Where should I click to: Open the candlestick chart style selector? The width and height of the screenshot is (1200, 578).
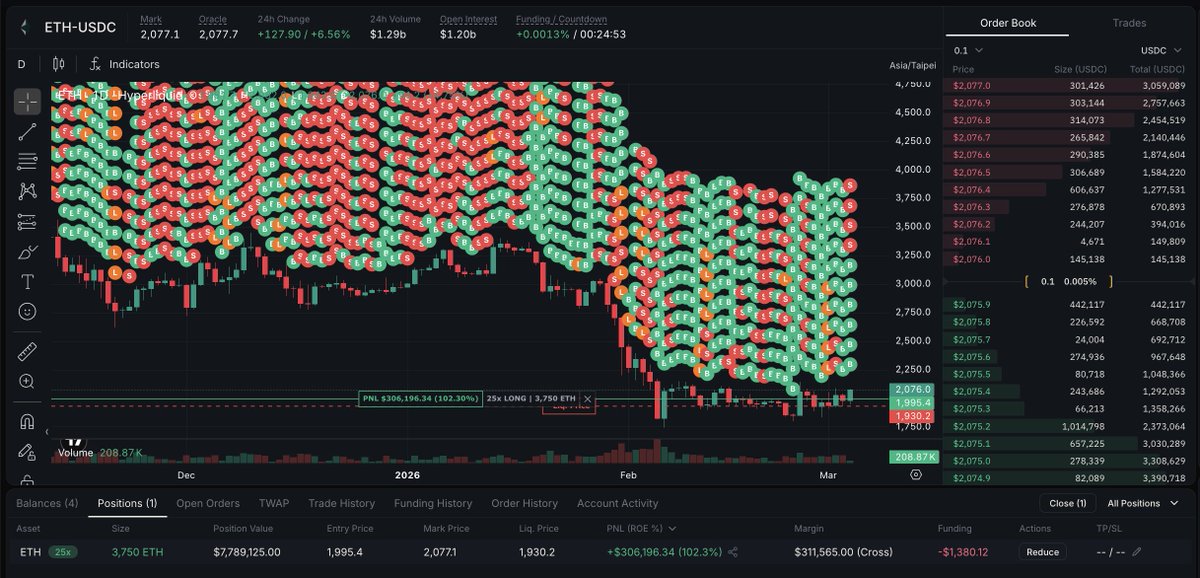pos(58,64)
